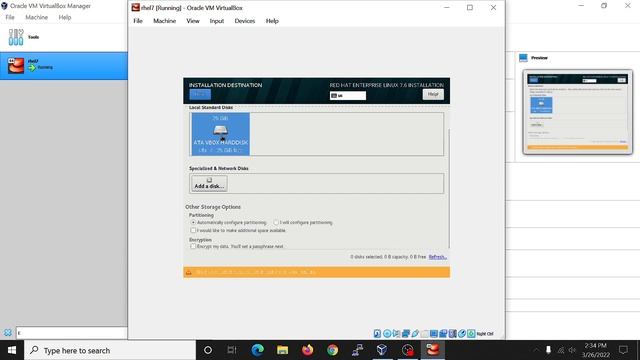Click the USB devices status icon
Viewport: 640px width, 360px height.
point(415,333)
